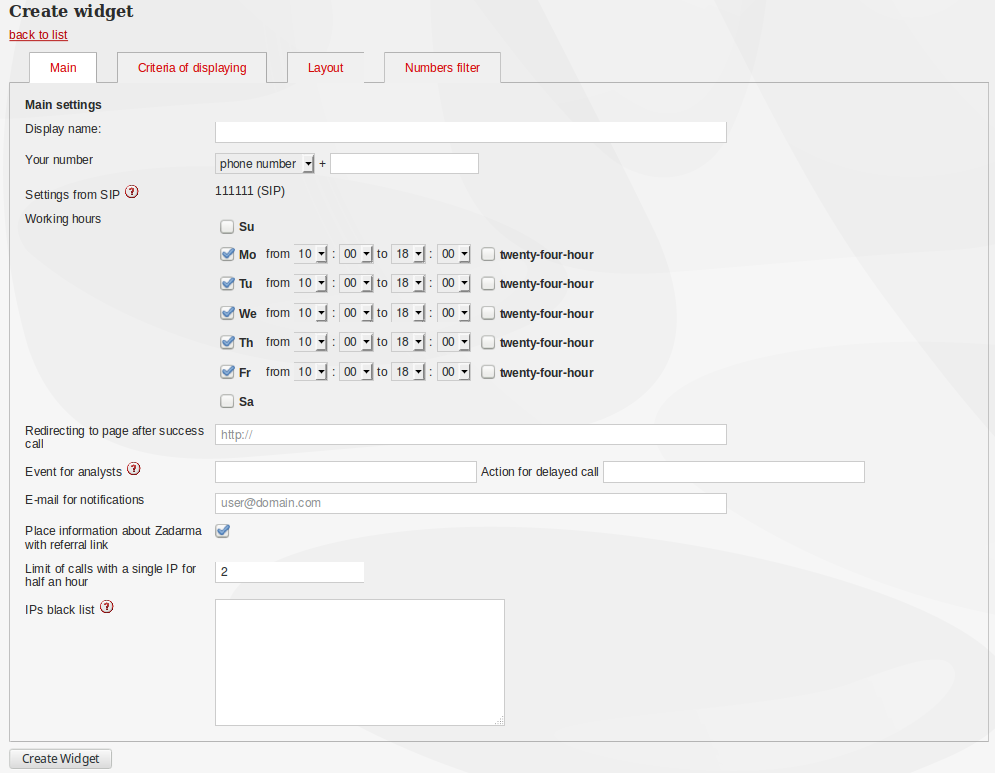Click inside the IPs black list textarea

pyautogui.click(x=359, y=662)
